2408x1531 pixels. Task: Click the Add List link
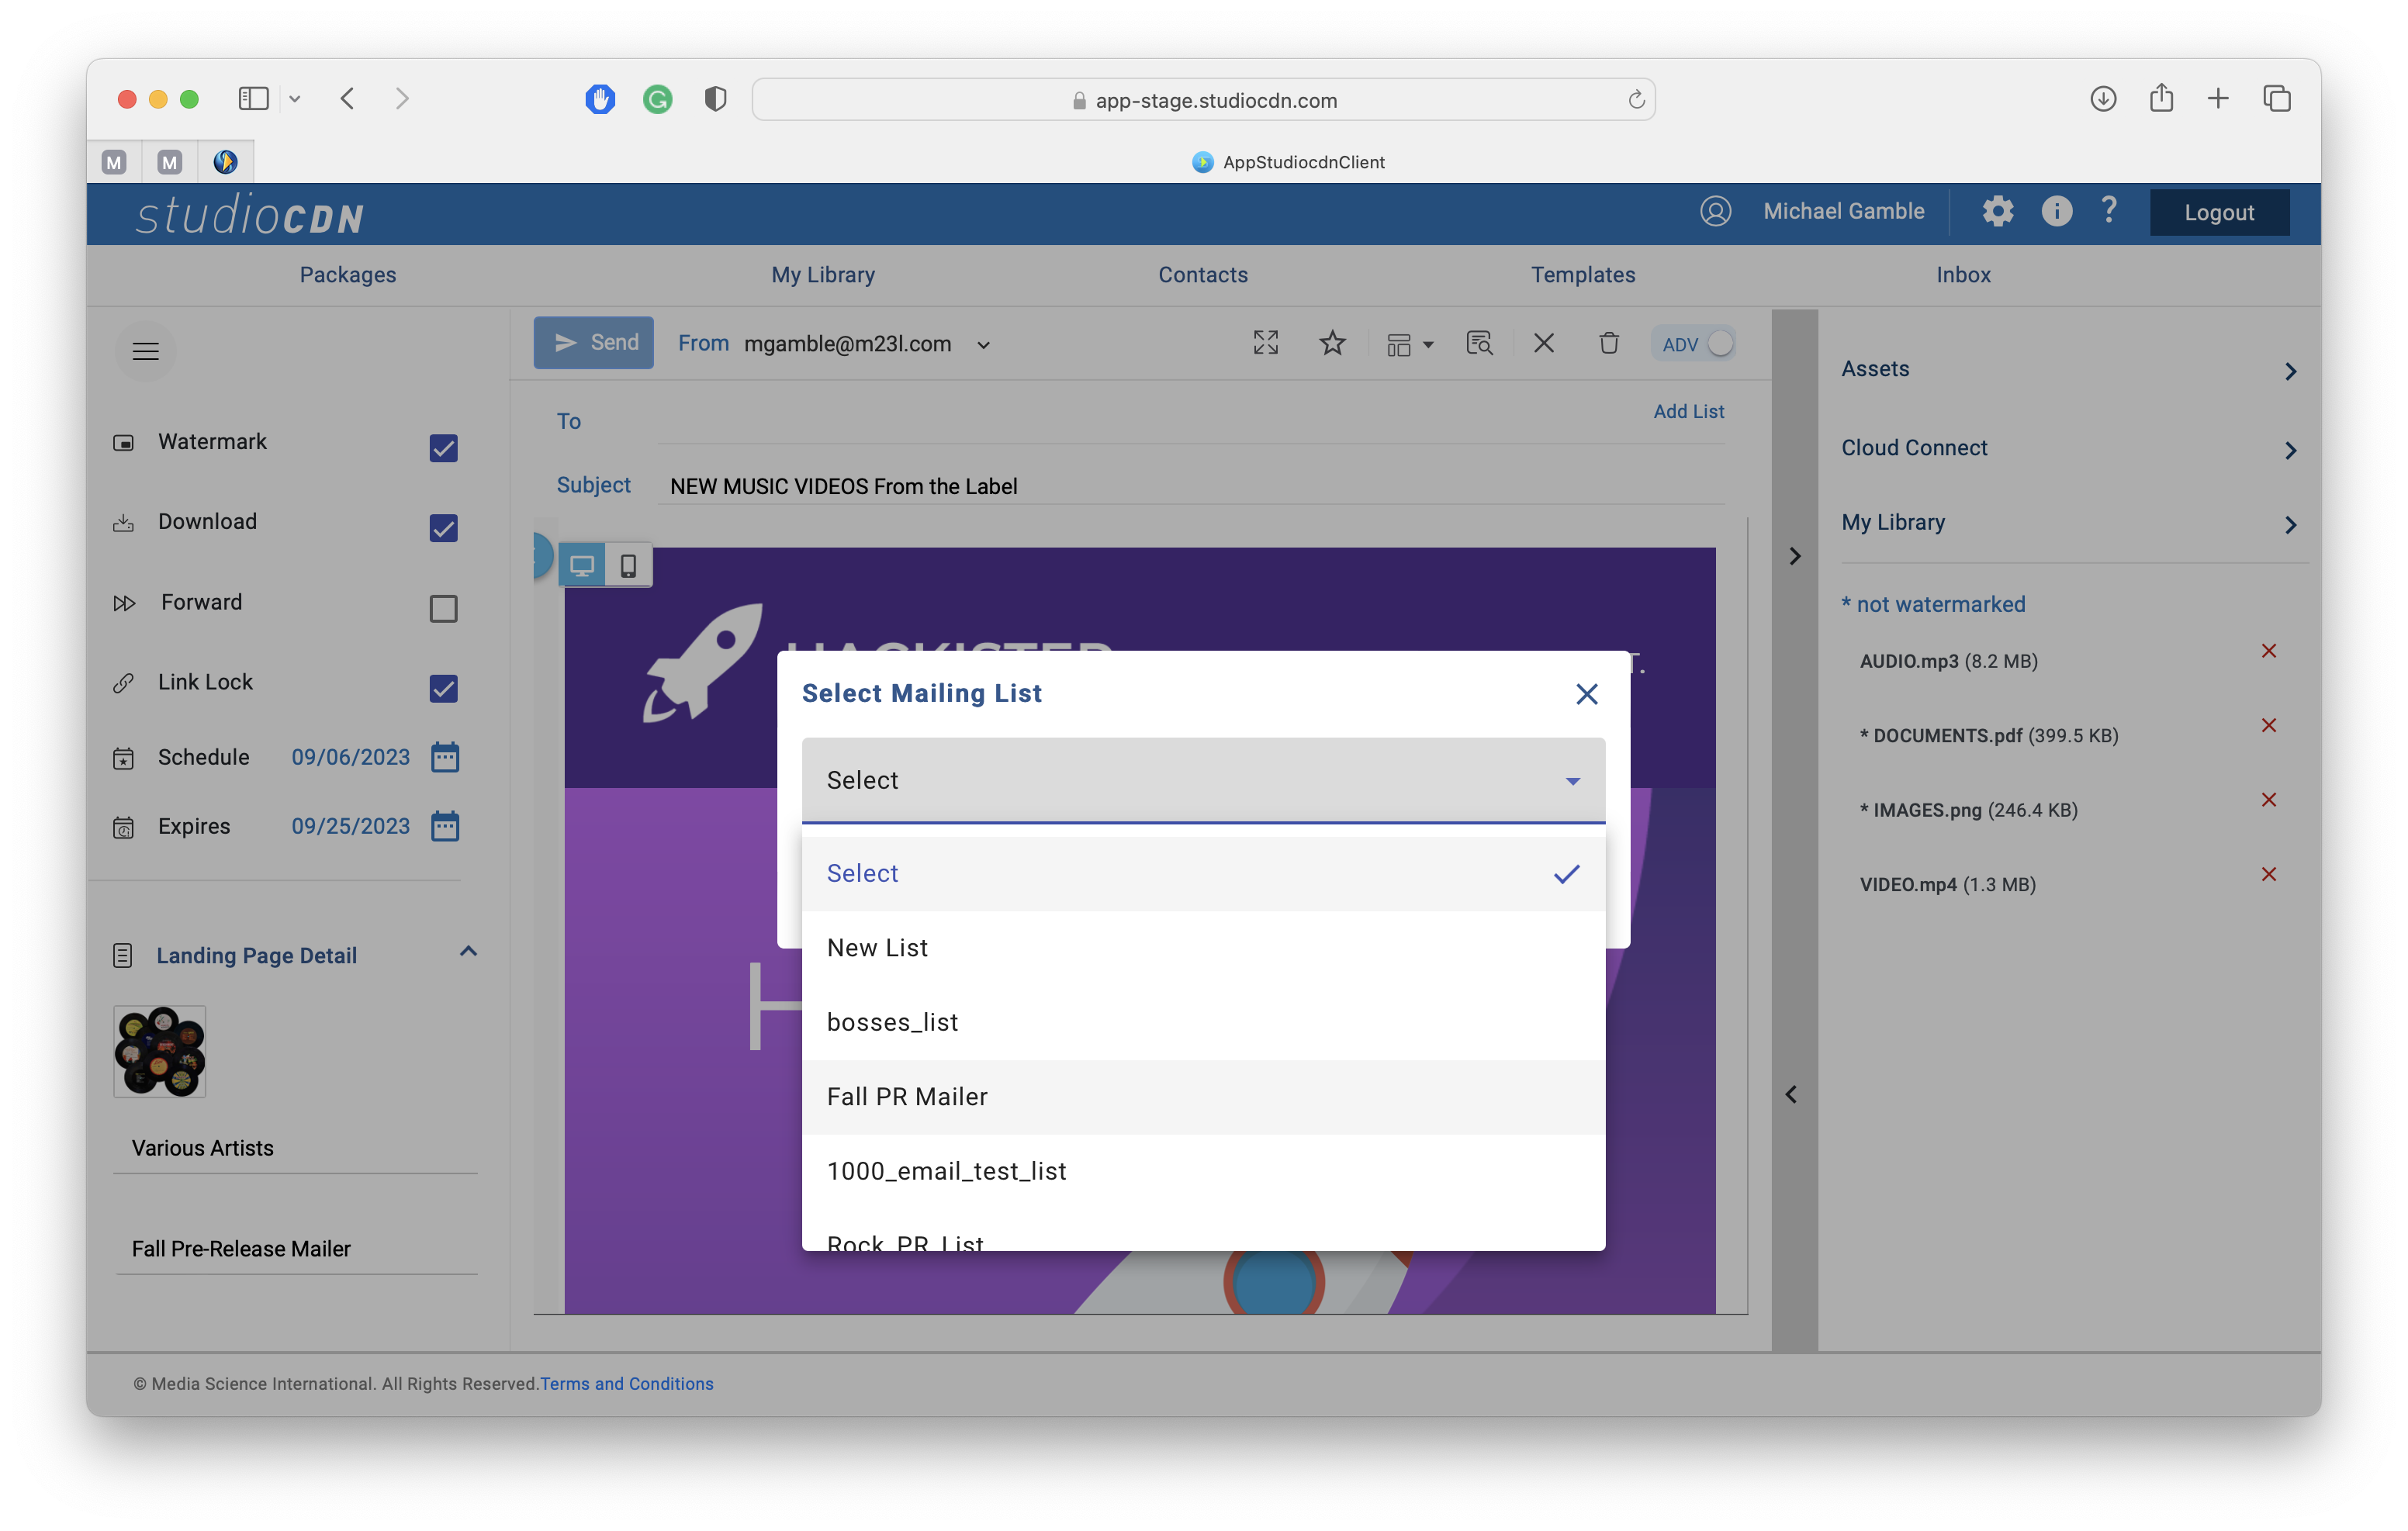click(x=1688, y=411)
